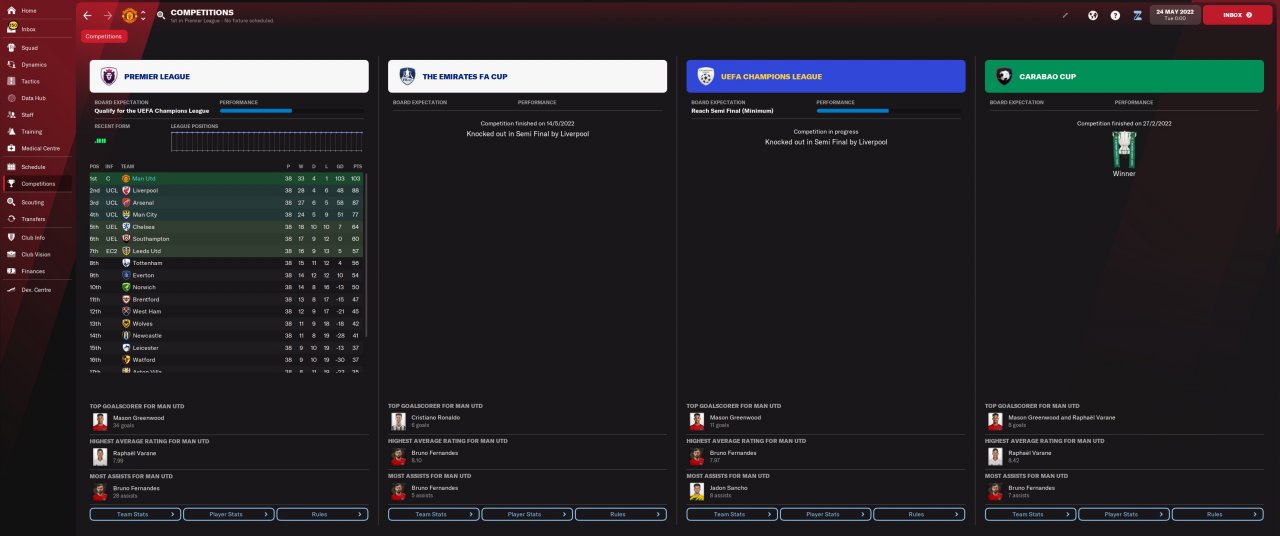Select Man City row in league table
The image size is (1280, 536).
(228, 214)
